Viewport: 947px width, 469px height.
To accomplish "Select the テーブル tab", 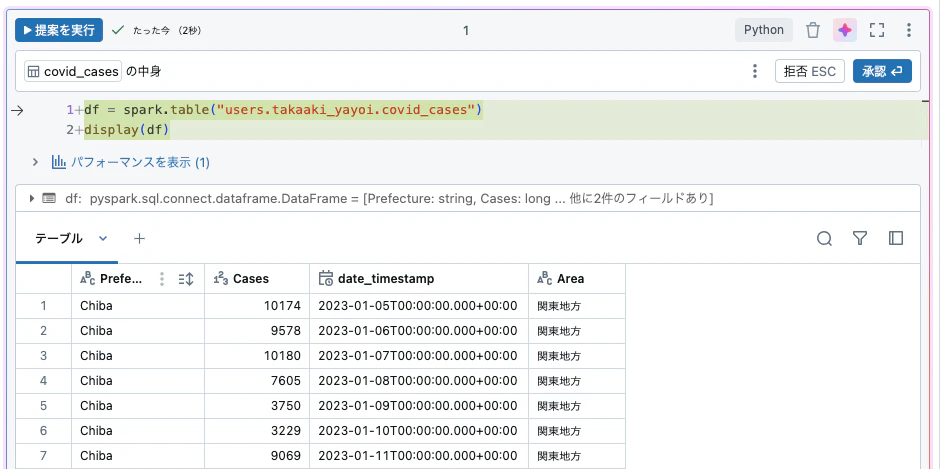I will pyautogui.click(x=59, y=238).
